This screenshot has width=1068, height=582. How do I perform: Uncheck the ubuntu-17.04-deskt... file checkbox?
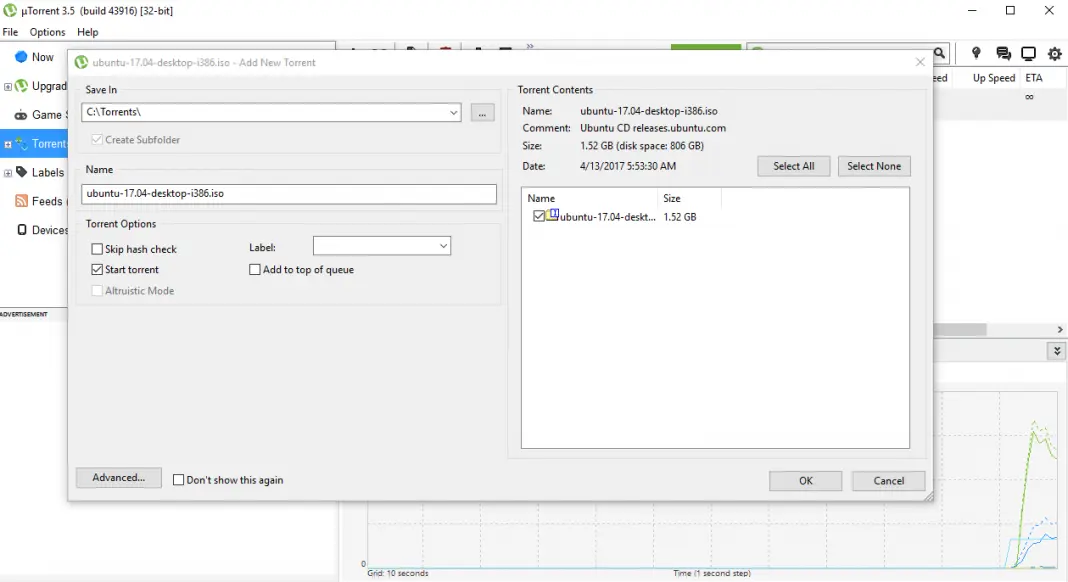(539, 216)
